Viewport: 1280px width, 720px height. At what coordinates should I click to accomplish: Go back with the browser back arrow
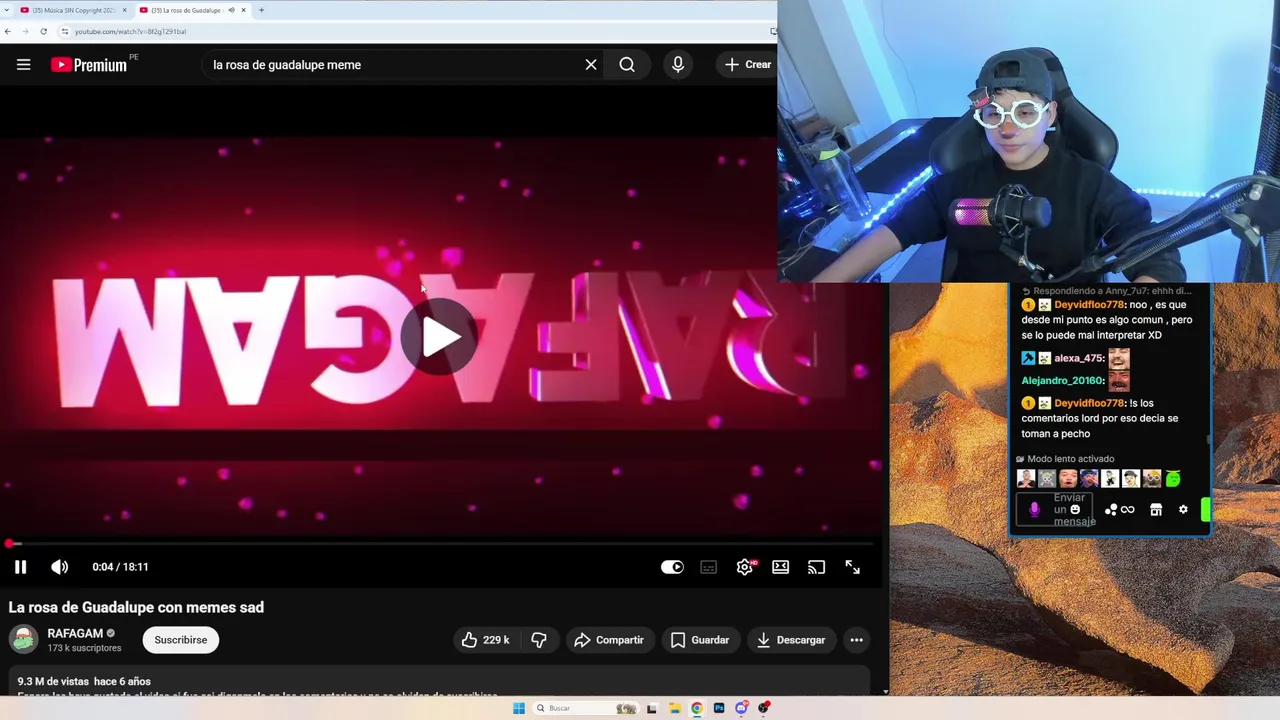(x=8, y=31)
